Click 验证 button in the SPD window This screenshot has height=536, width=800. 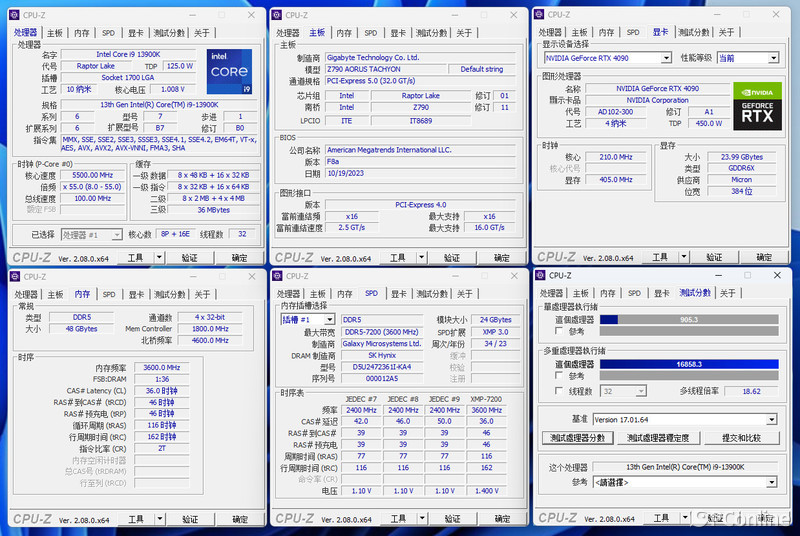click(452, 519)
